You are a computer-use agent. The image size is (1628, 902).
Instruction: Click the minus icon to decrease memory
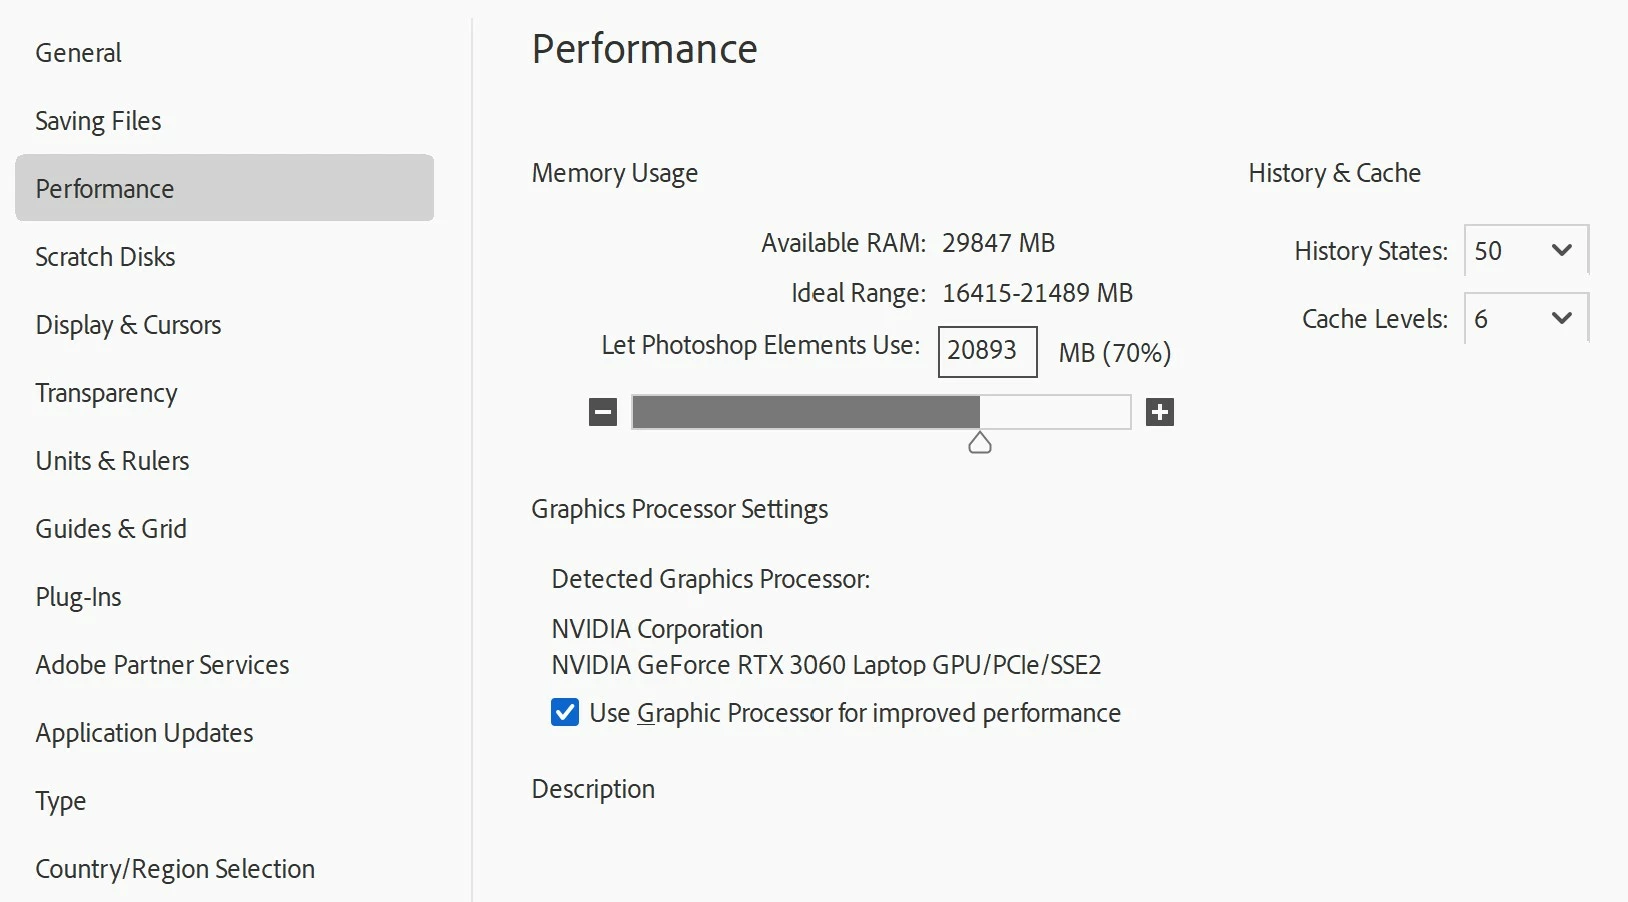pyautogui.click(x=603, y=412)
